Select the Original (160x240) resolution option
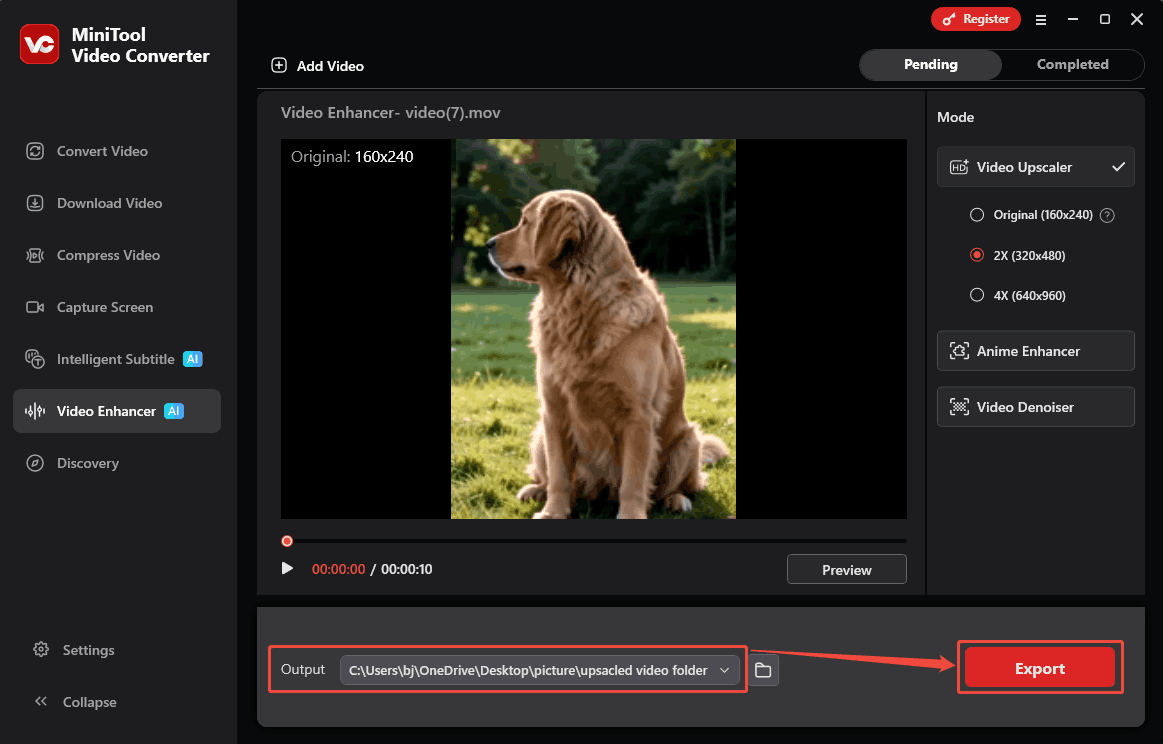Screen dimensions: 1163x744 tap(977, 214)
